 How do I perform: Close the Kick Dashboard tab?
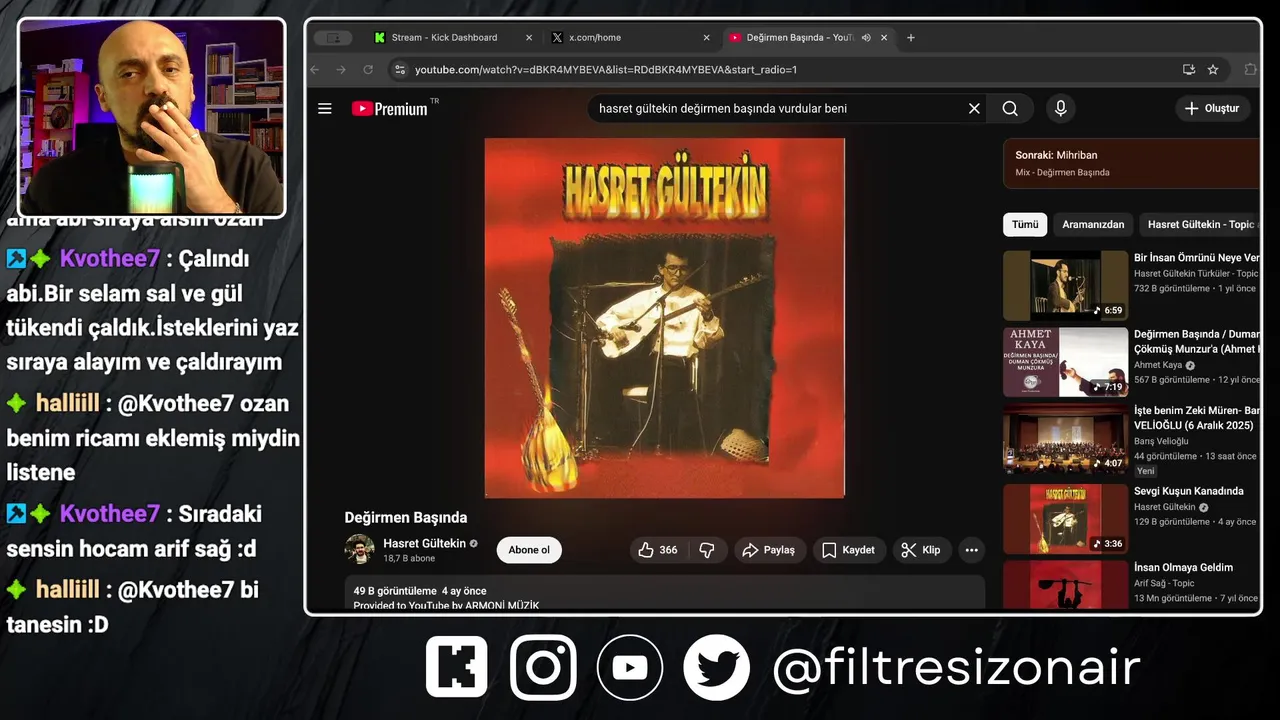(x=529, y=37)
